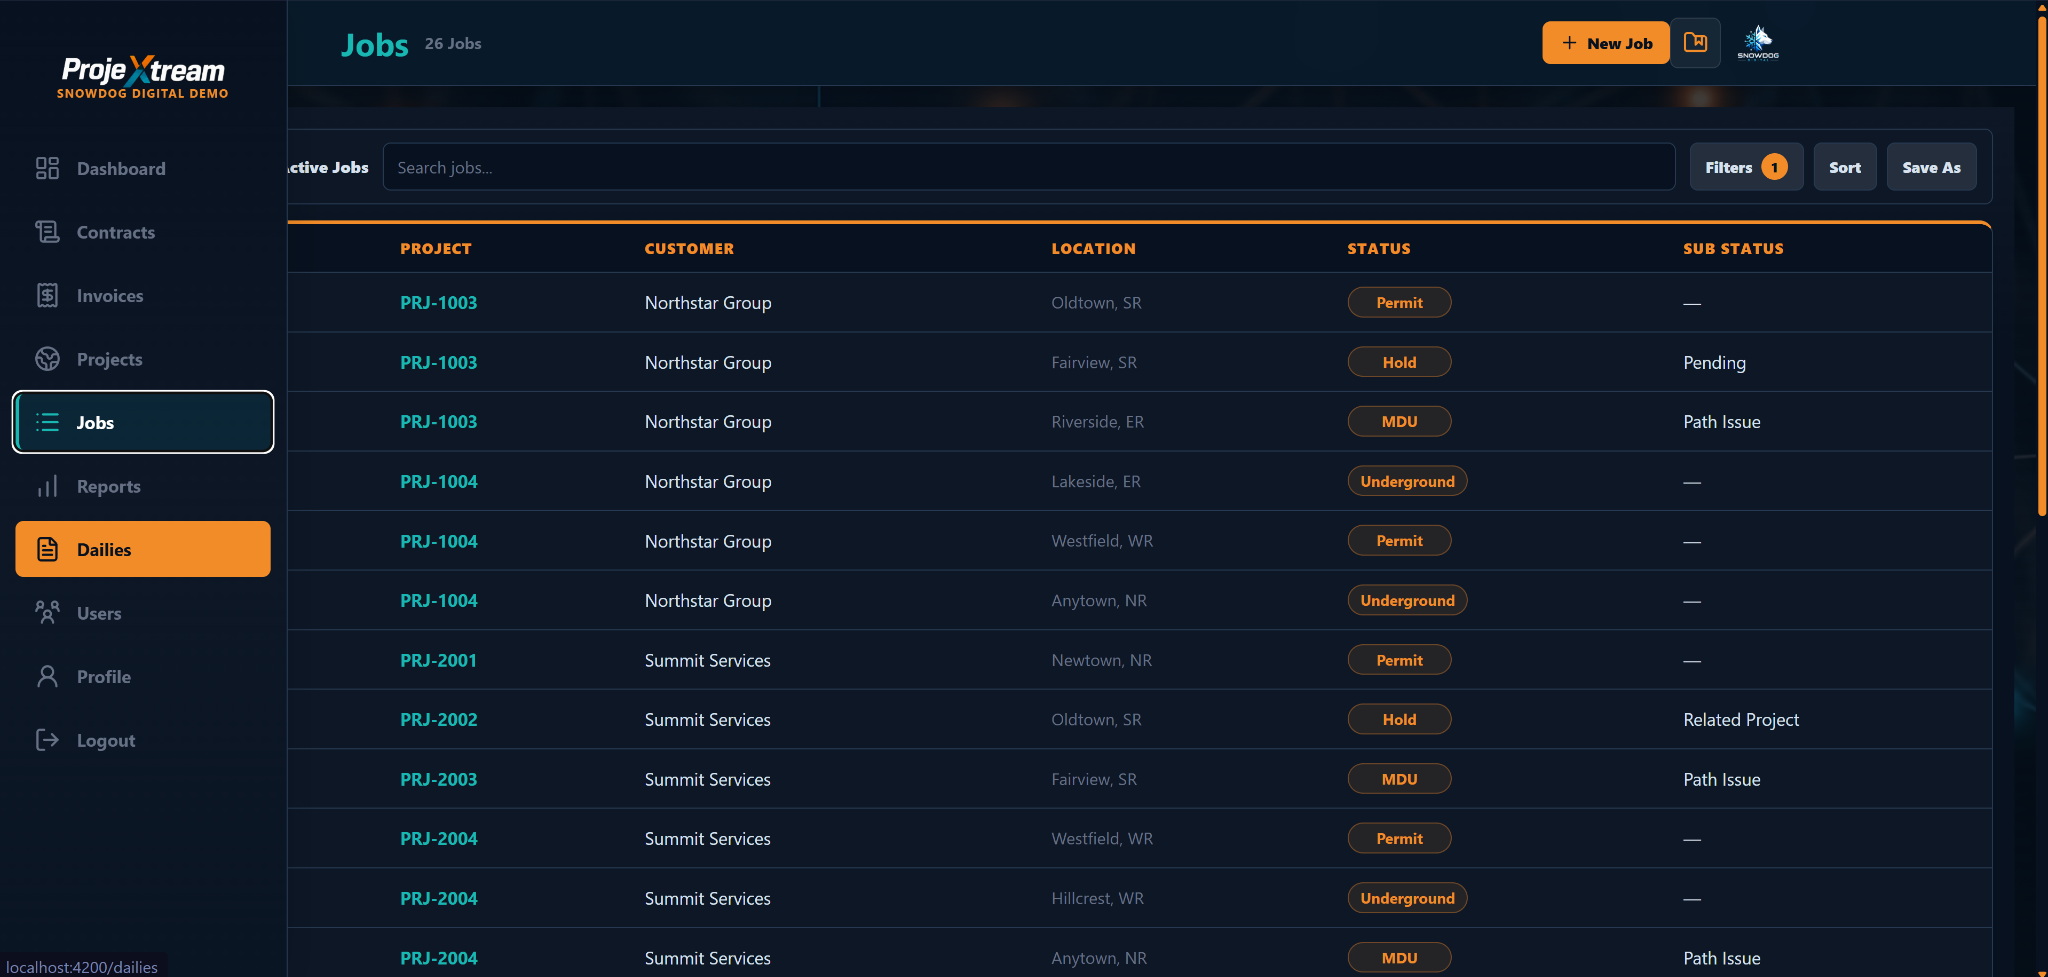Screen dimensions: 2048x977
Task: Open PRJ-1003 for Oldtown, SR
Action: 439,303
